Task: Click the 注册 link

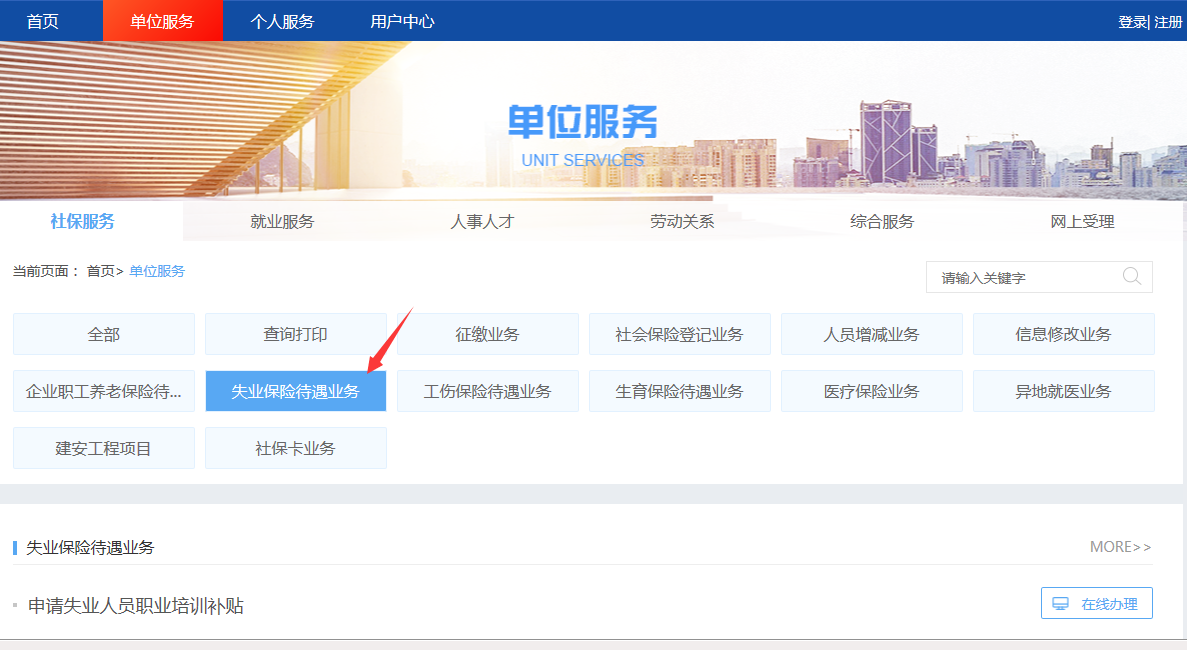Action: (x=1168, y=22)
